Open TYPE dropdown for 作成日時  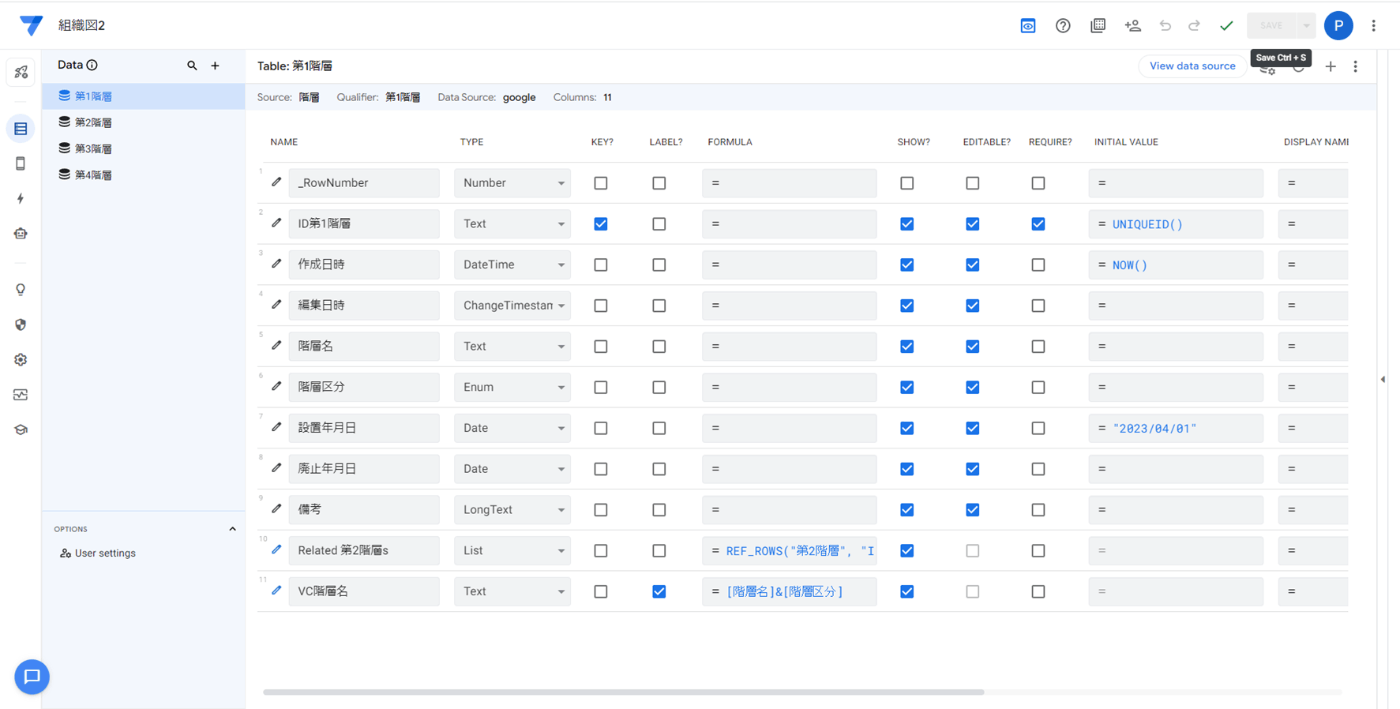coord(512,265)
